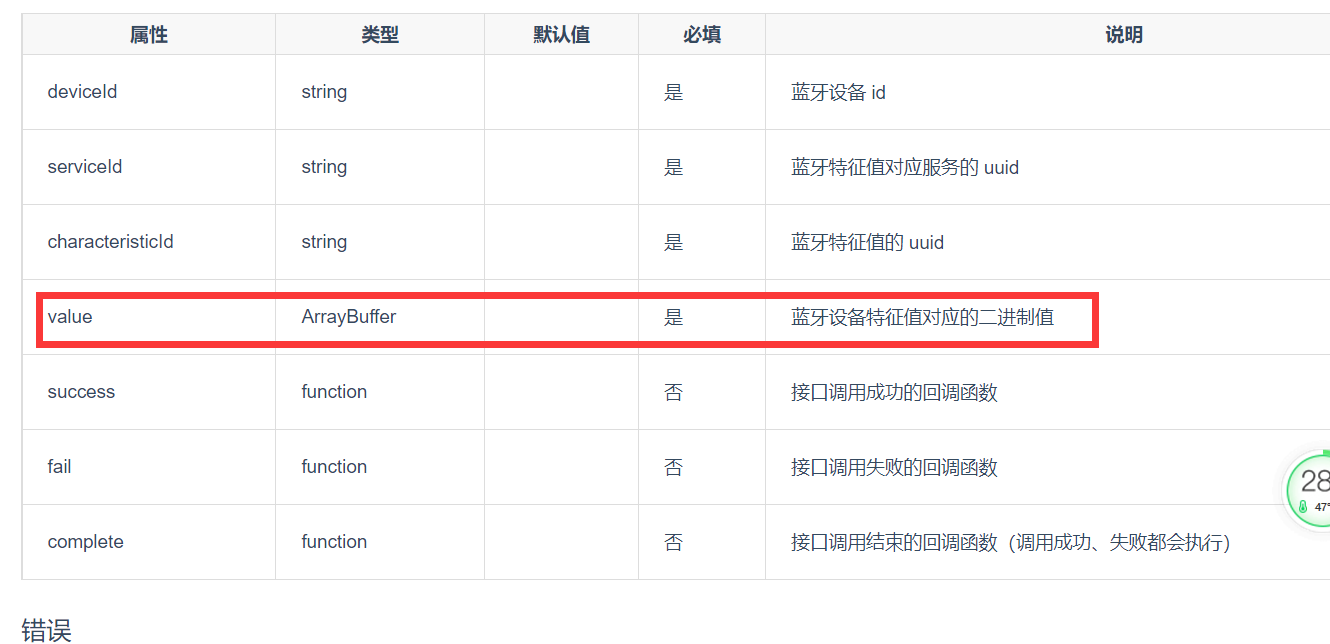Click the 错误 section heading
The height and width of the screenshot is (644, 1330).
46,630
